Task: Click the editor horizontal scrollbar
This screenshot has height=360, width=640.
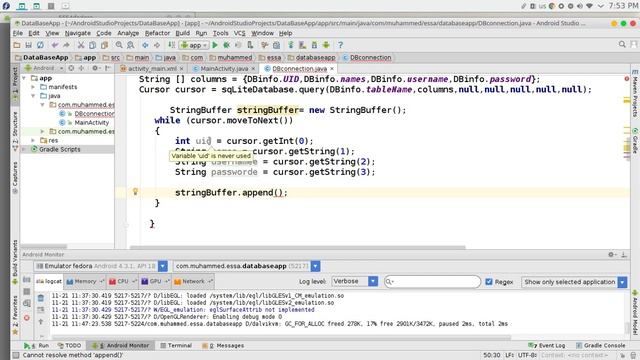Action: 298,247
